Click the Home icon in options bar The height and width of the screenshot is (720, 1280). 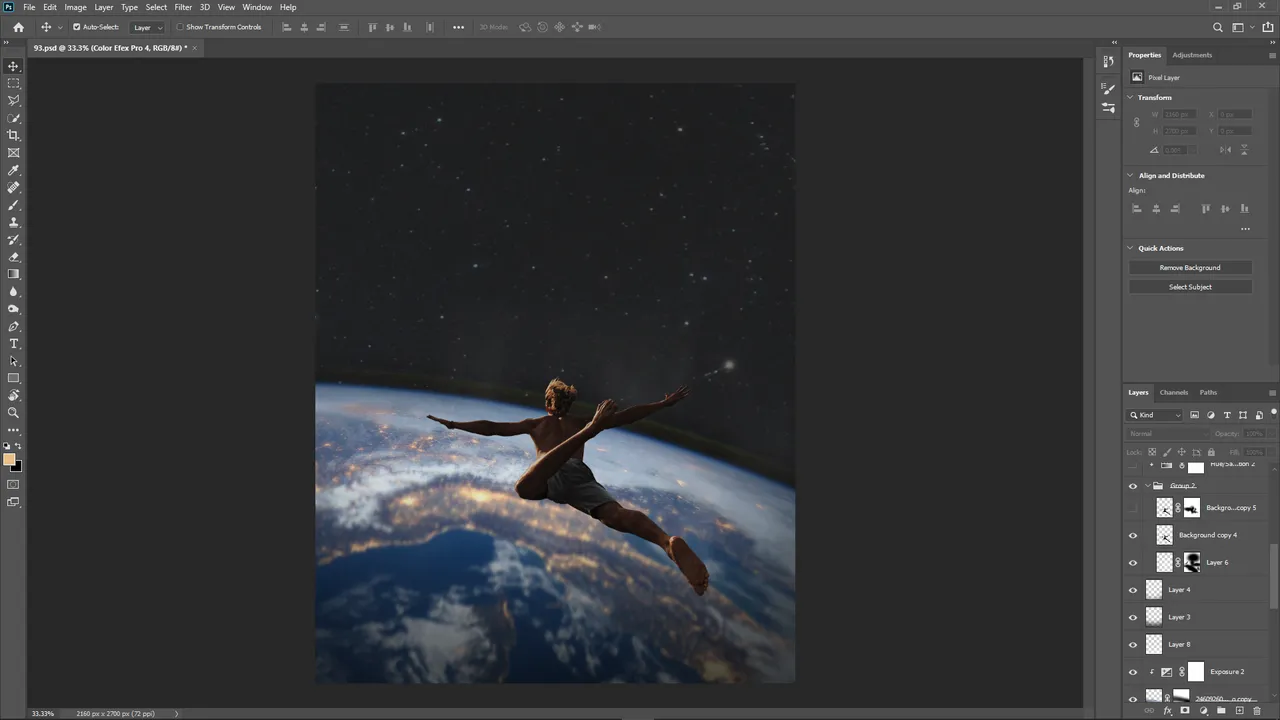18,27
